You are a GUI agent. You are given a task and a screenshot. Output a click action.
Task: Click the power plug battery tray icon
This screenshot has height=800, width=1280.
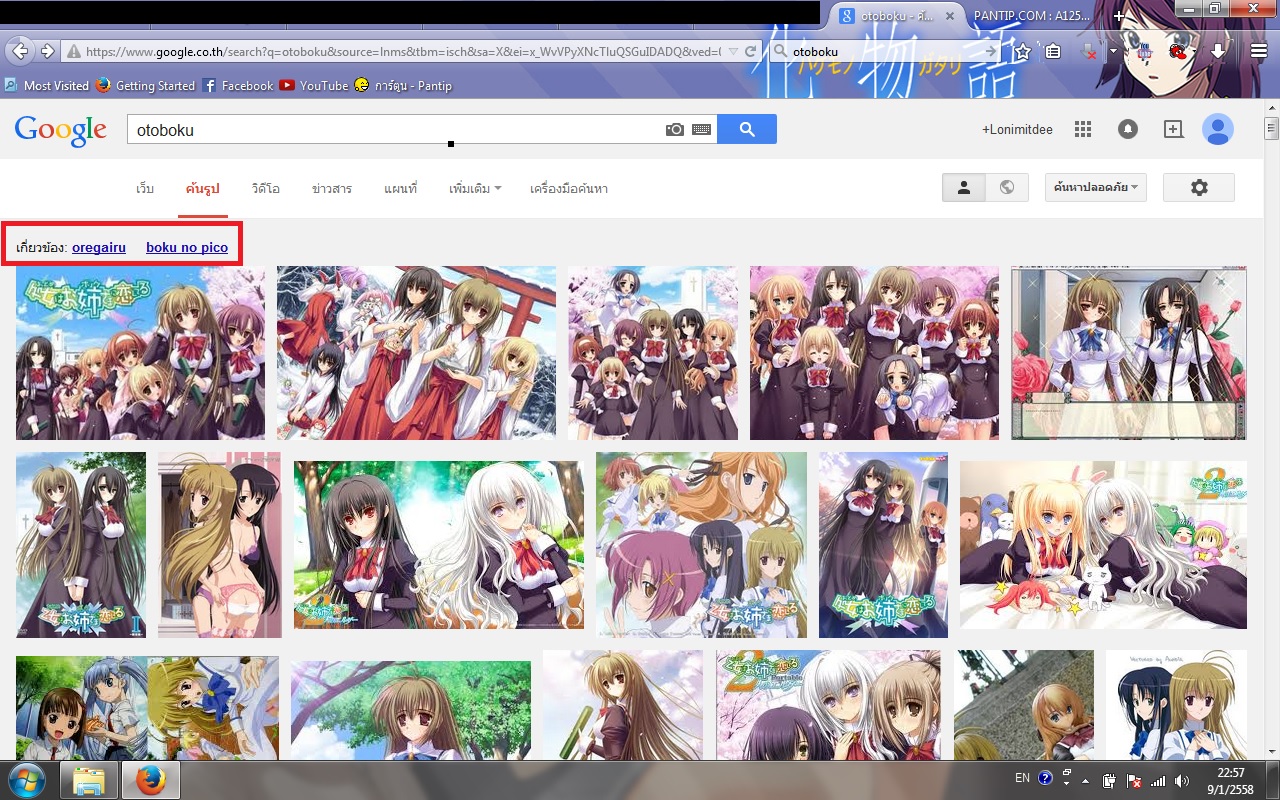point(1109,780)
